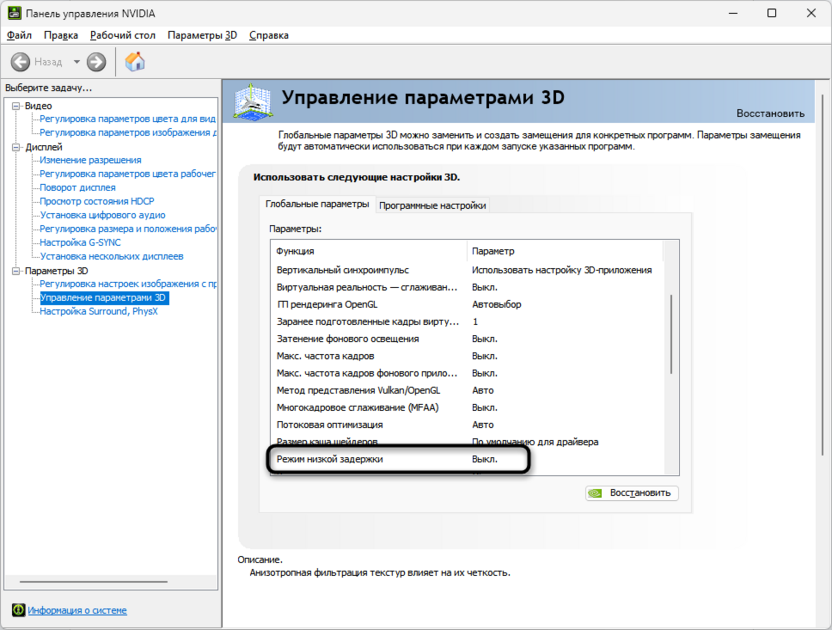Viewport: 832px width, 630px height.
Task: Click the system information icon
Action: pyautogui.click(x=18, y=610)
